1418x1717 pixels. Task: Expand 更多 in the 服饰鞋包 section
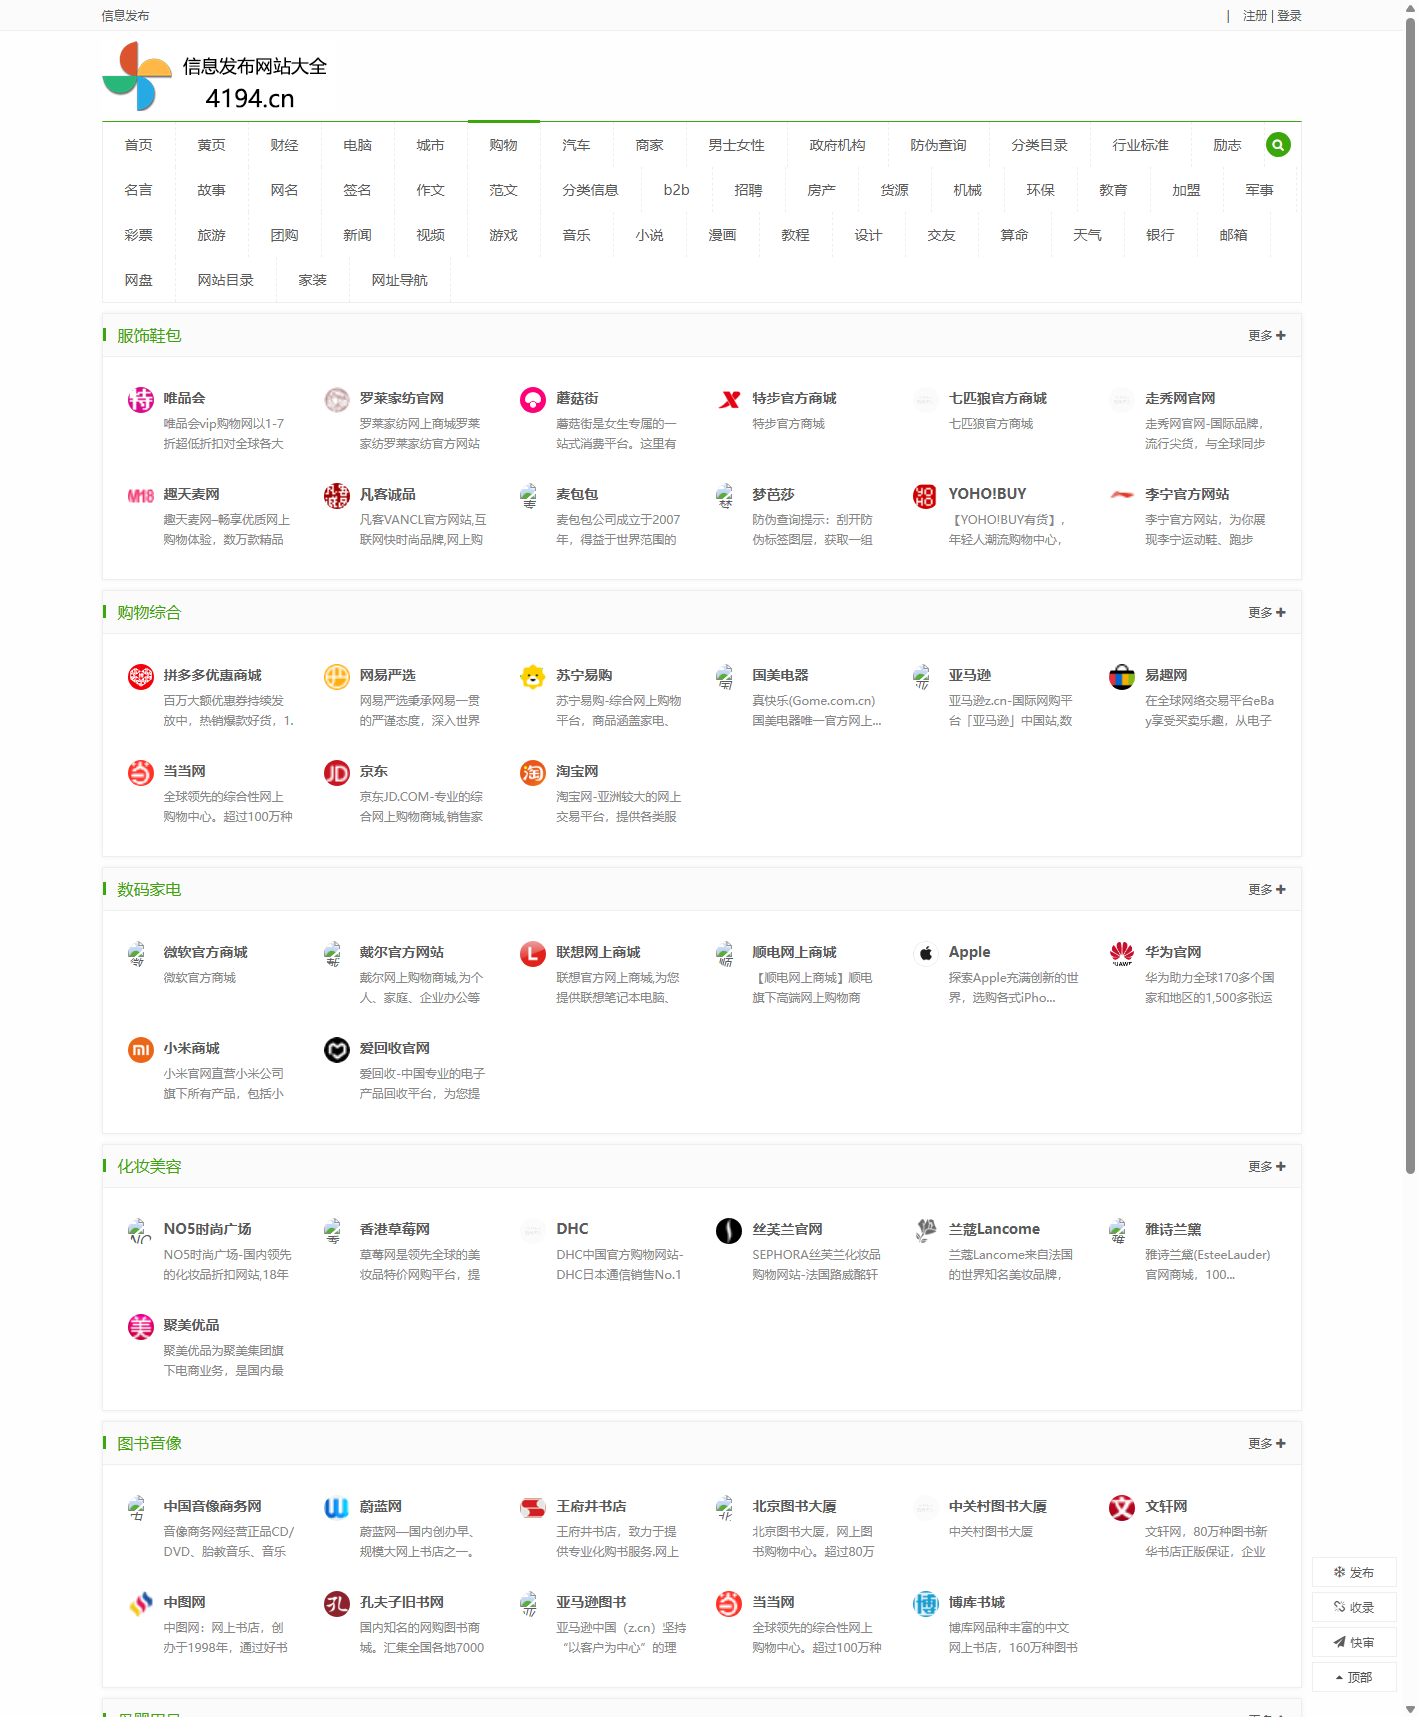coord(1266,336)
